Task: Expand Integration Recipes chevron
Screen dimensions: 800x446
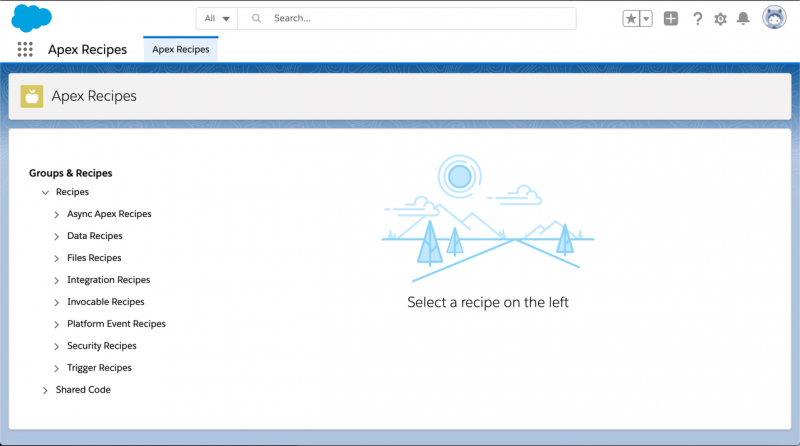Action: (57, 280)
